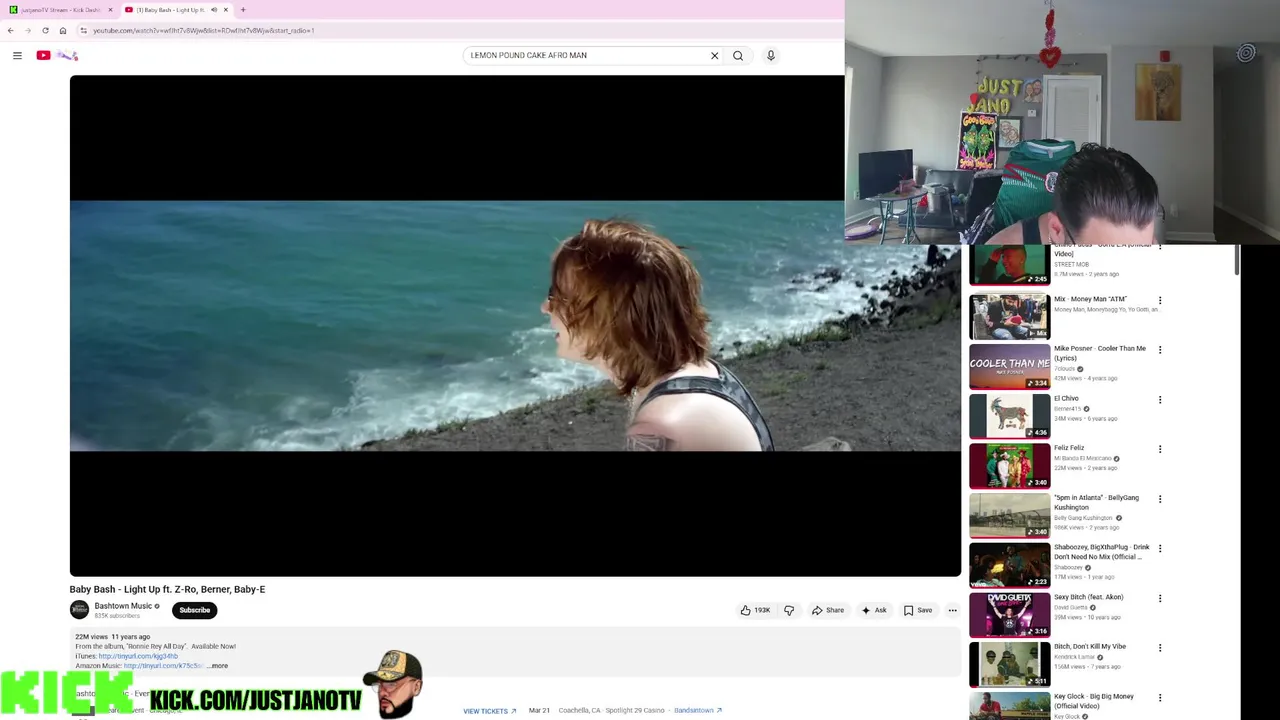Screen dimensions: 1280x720
Task: Open Feliz Feliz video thumbnail
Action: tap(1009, 466)
